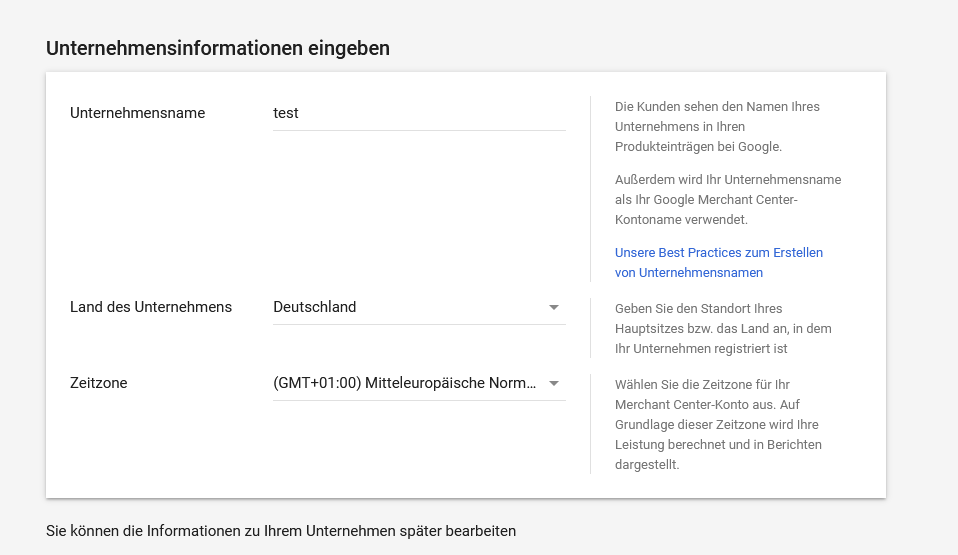Click the "Unternehmensinformationen eingeben" heading
Viewport: 958px width, 555px height.
pyautogui.click(x=218, y=48)
